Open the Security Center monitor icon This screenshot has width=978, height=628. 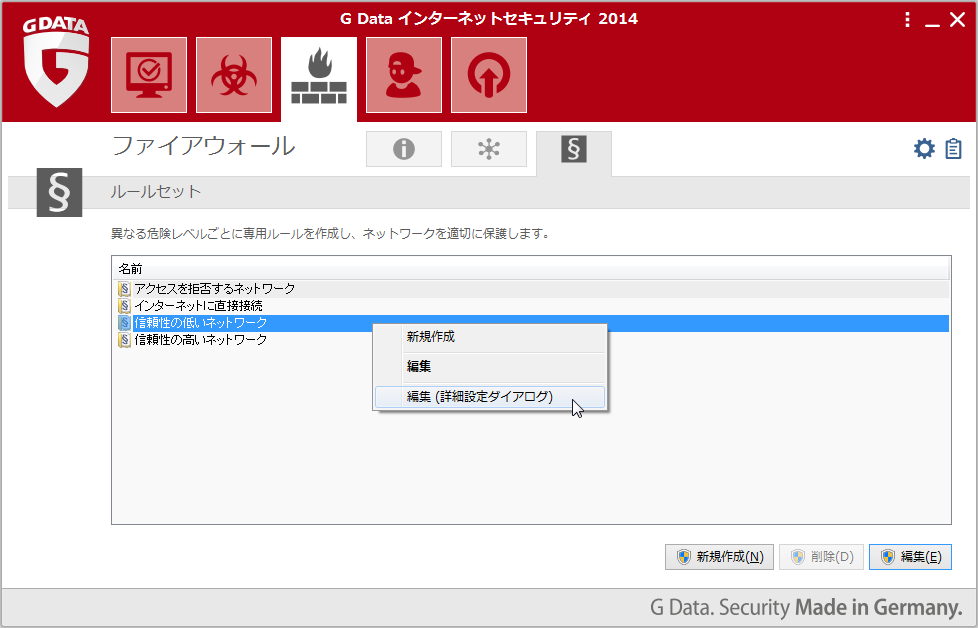point(149,75)
